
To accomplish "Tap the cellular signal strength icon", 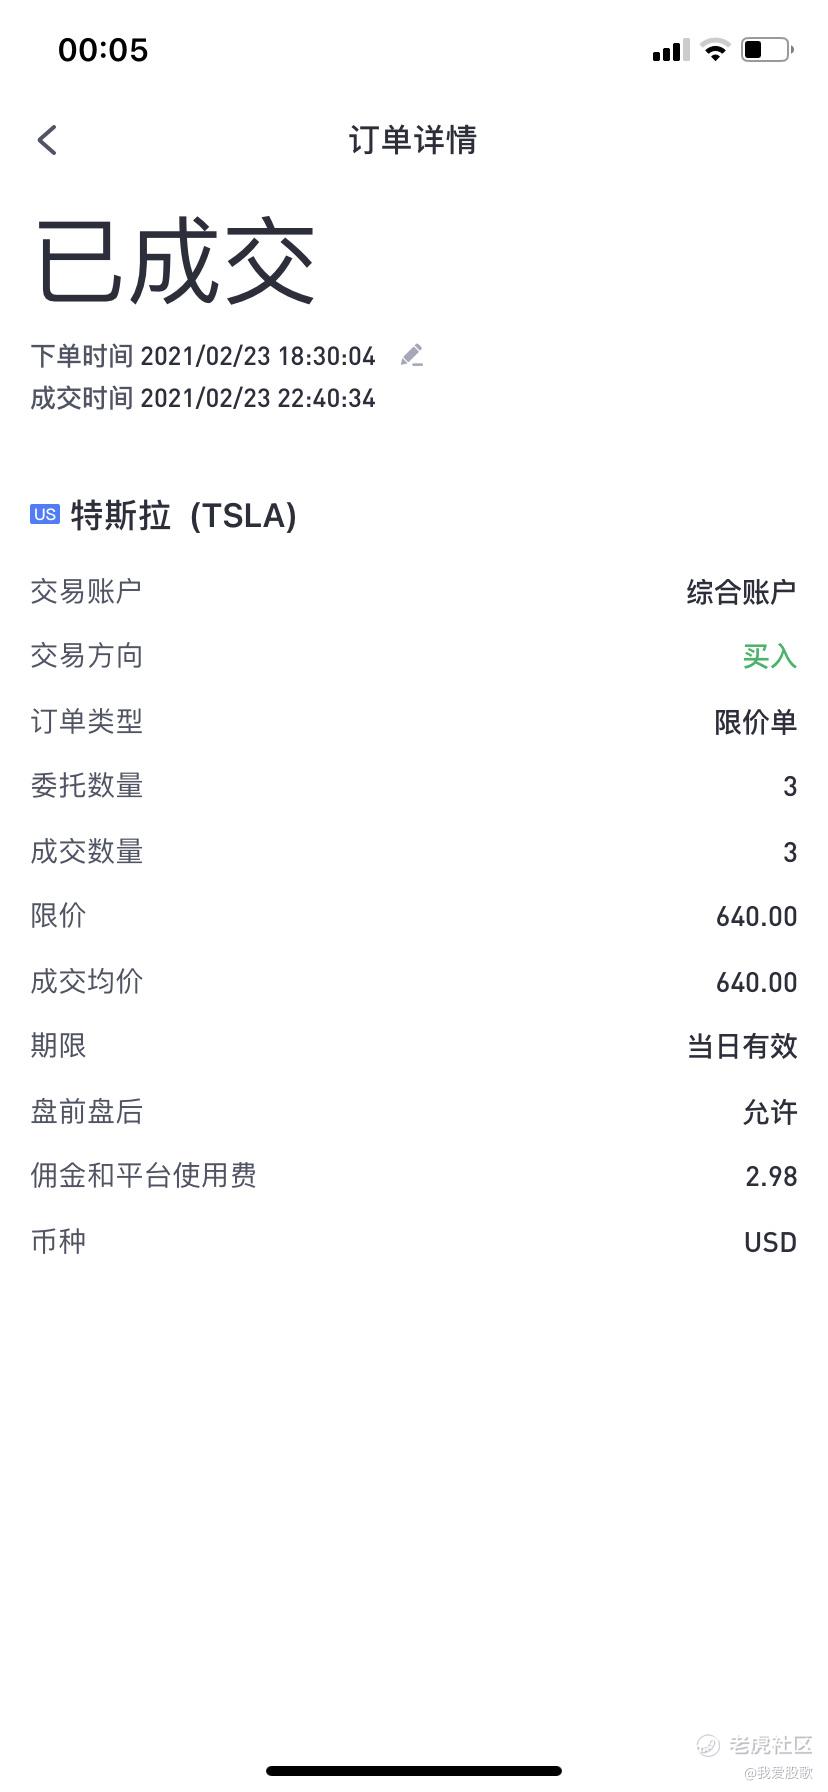I will point(670,50).
